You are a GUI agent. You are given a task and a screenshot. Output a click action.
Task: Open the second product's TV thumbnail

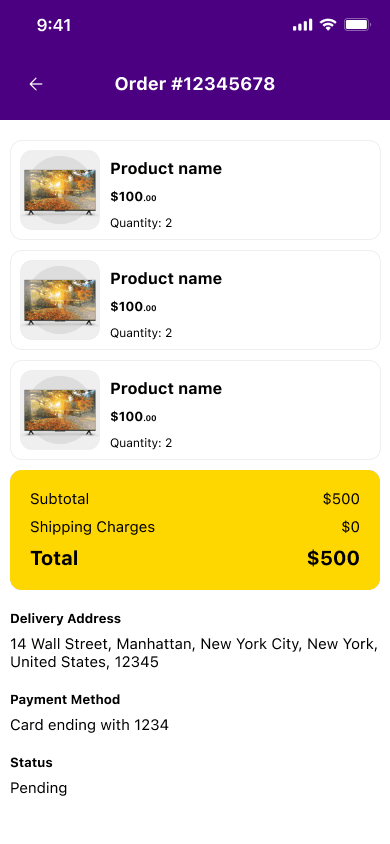point(60,300)
